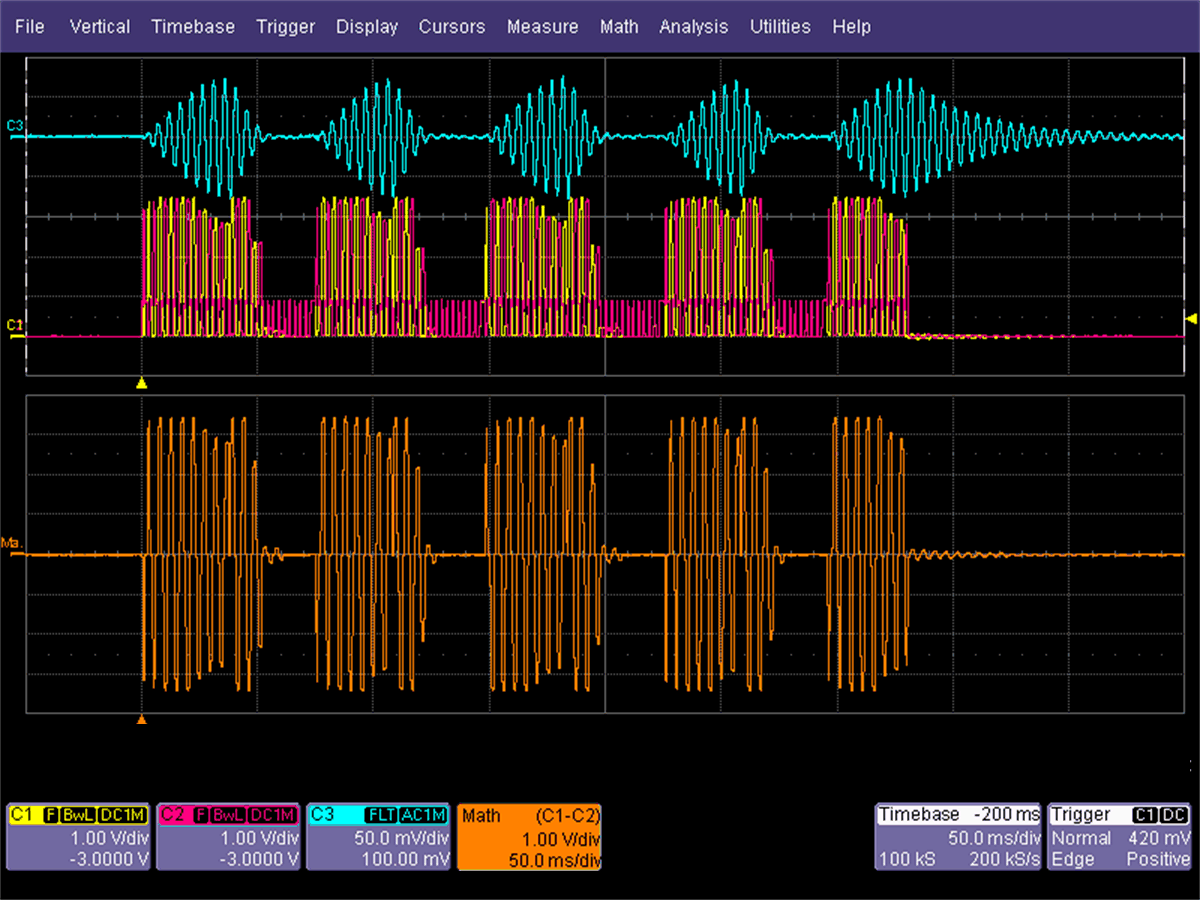Open the Vertical menu
1200x900 pixels.
tap(99, 27)
